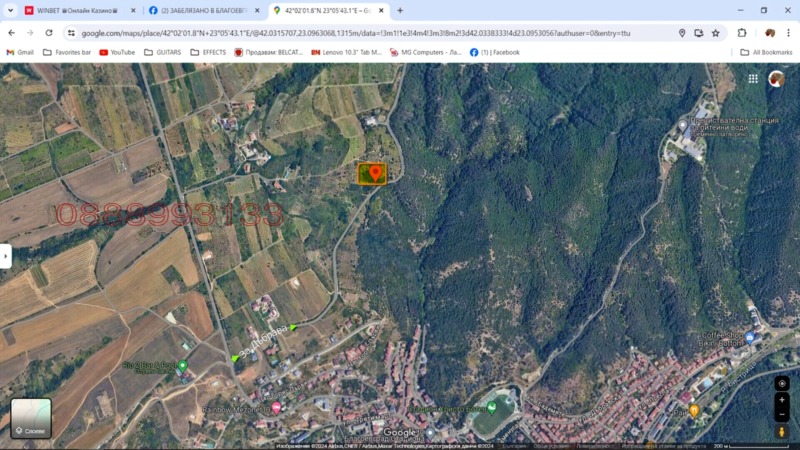The width and height of the screenshot is (800, 450).
Task: Open the All Bookmarks folder
Action: click(766, 52)
